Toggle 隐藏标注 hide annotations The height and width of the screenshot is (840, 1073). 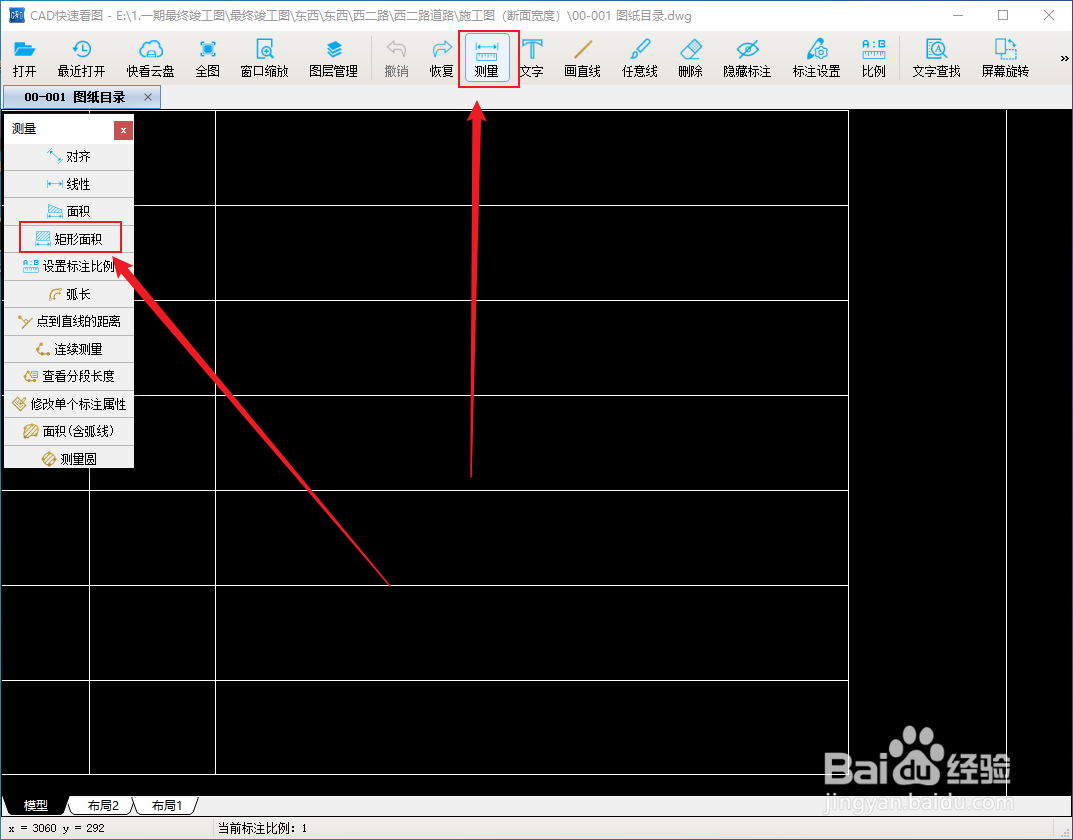[x=747, y=58]
